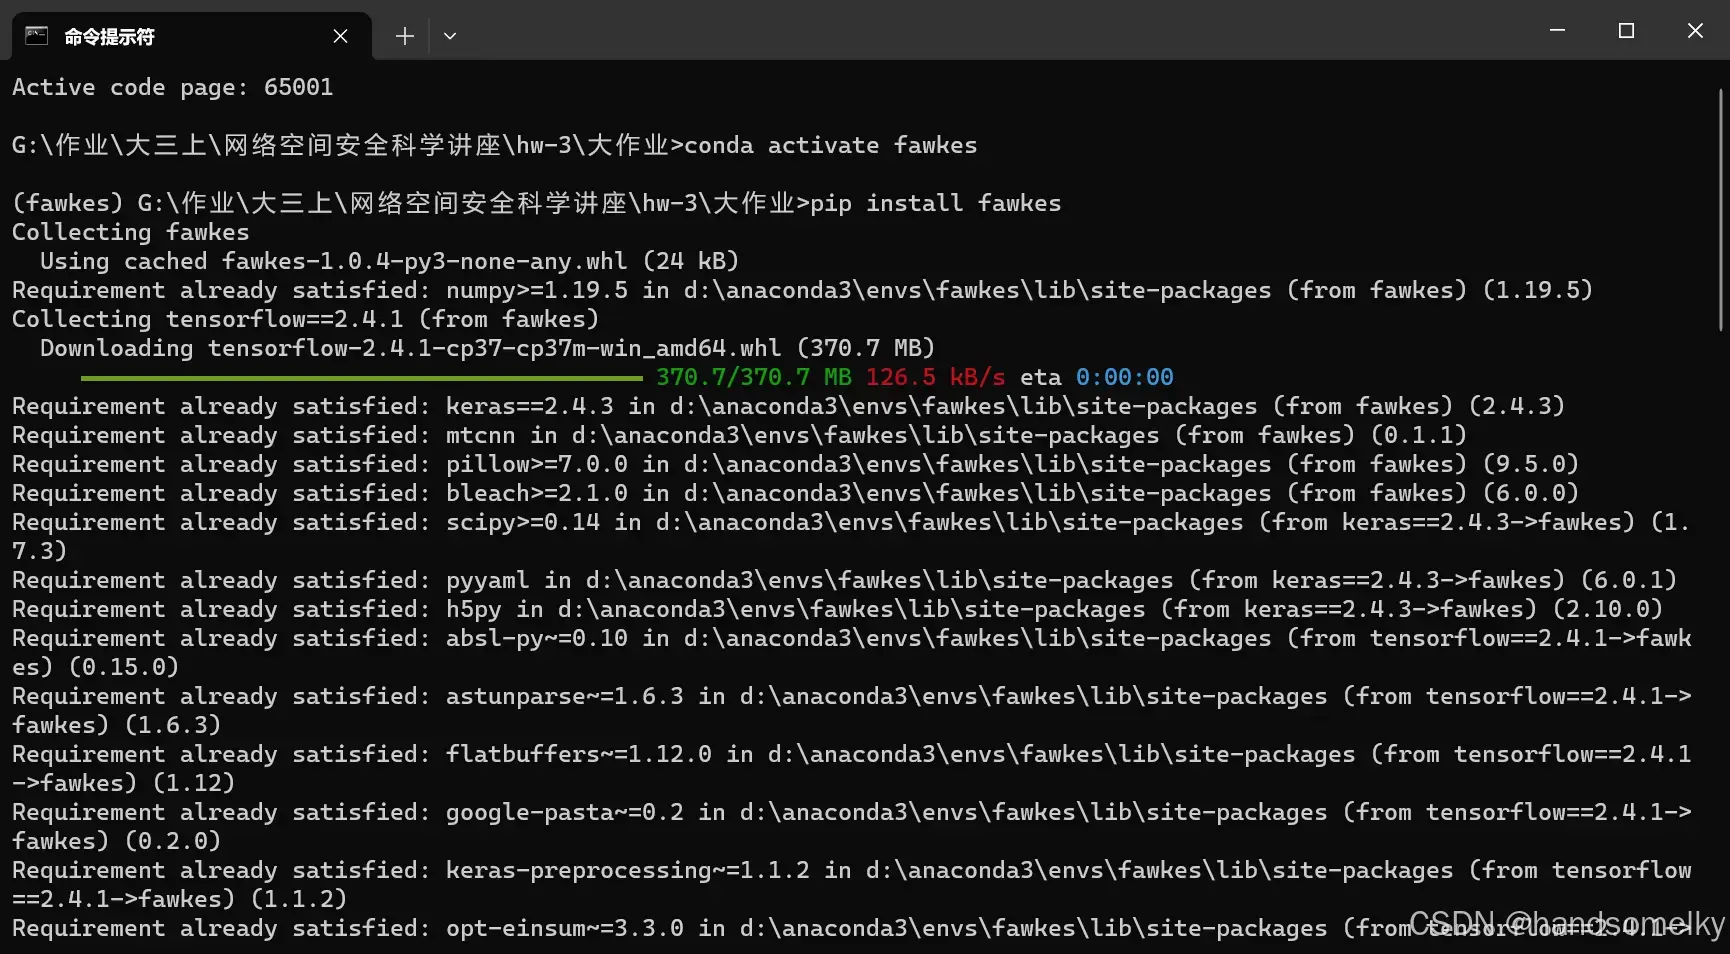Close the 命令提示符 tab

click(340, 36)
